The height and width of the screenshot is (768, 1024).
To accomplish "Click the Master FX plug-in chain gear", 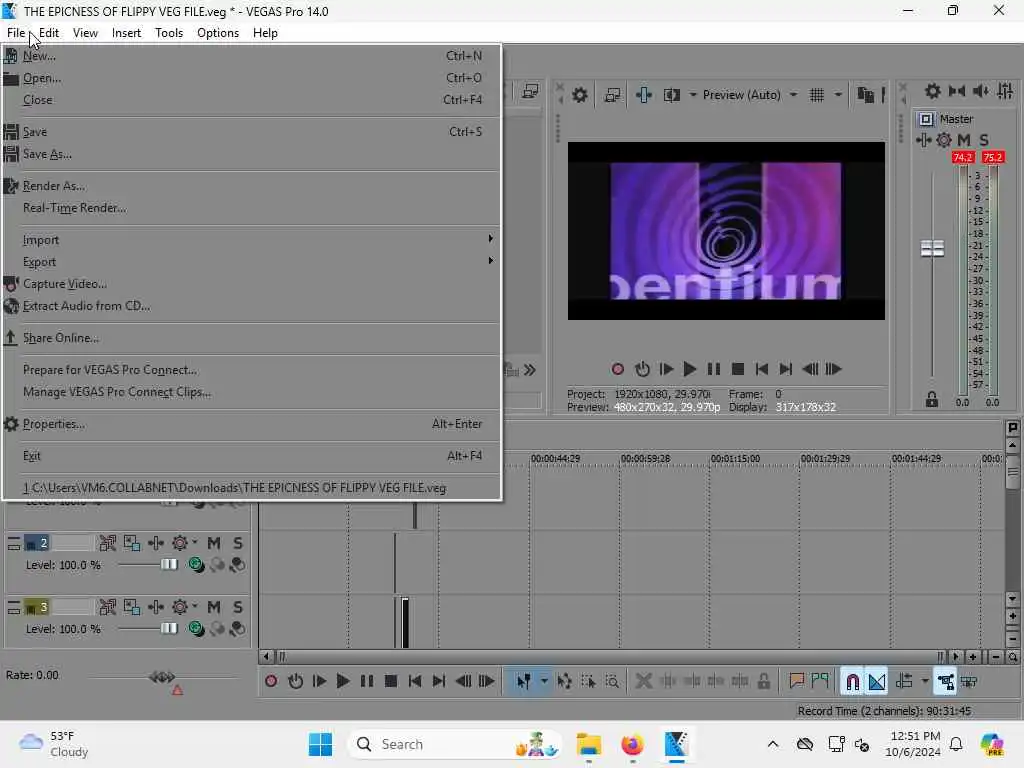I will [x=944, y=140].
